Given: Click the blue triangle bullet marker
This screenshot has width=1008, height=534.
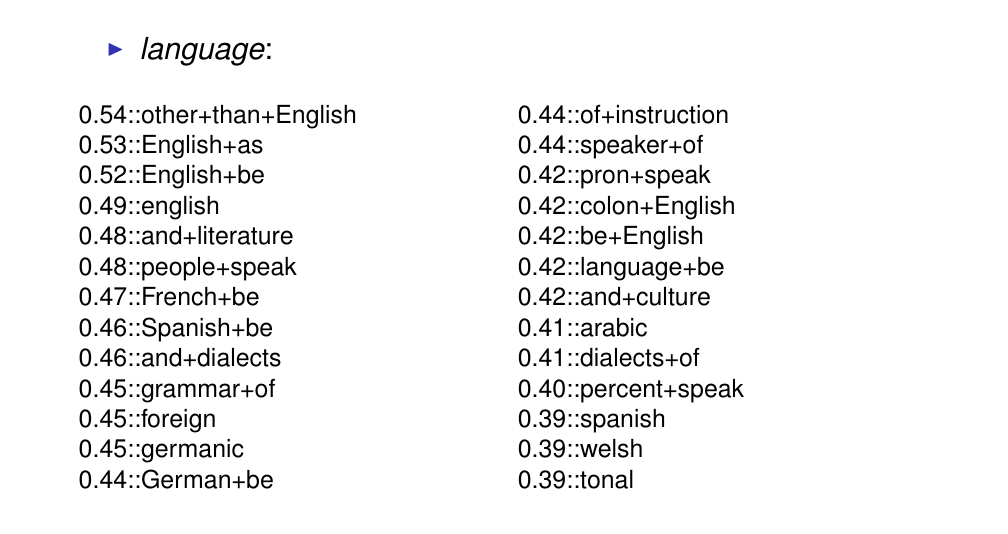Looking at the screenshot, I should click(x=115, y=49).
